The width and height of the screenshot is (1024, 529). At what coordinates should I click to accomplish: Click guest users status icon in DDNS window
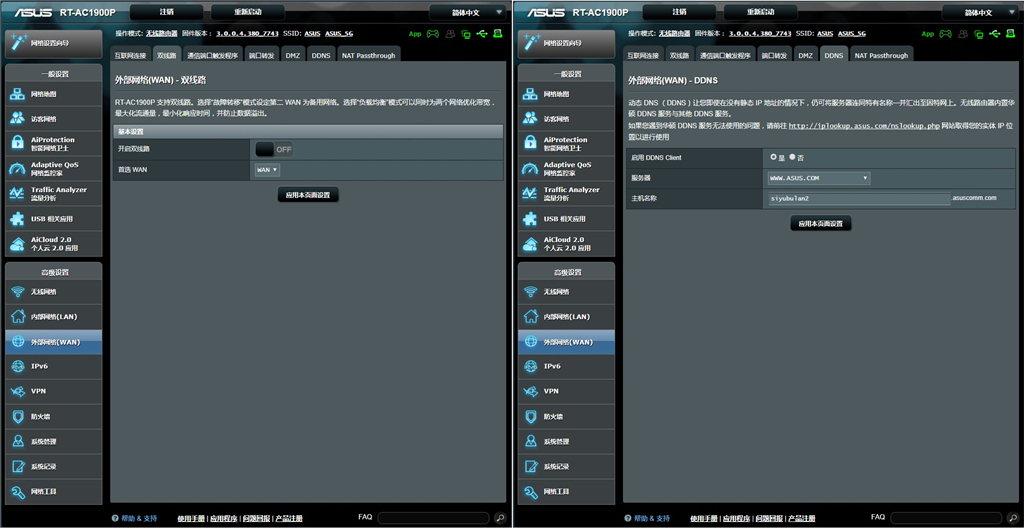[963, 33]
